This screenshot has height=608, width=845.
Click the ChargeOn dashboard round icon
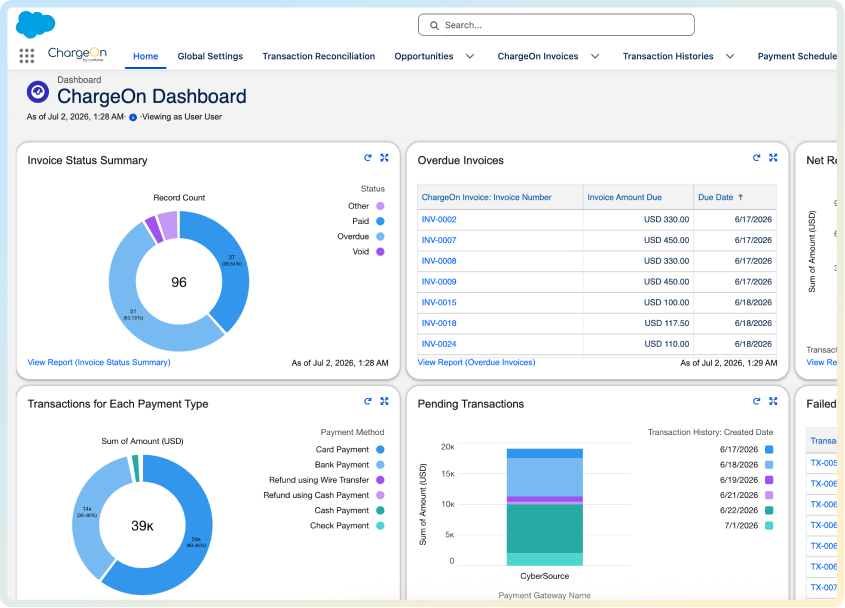pos(38,92)
